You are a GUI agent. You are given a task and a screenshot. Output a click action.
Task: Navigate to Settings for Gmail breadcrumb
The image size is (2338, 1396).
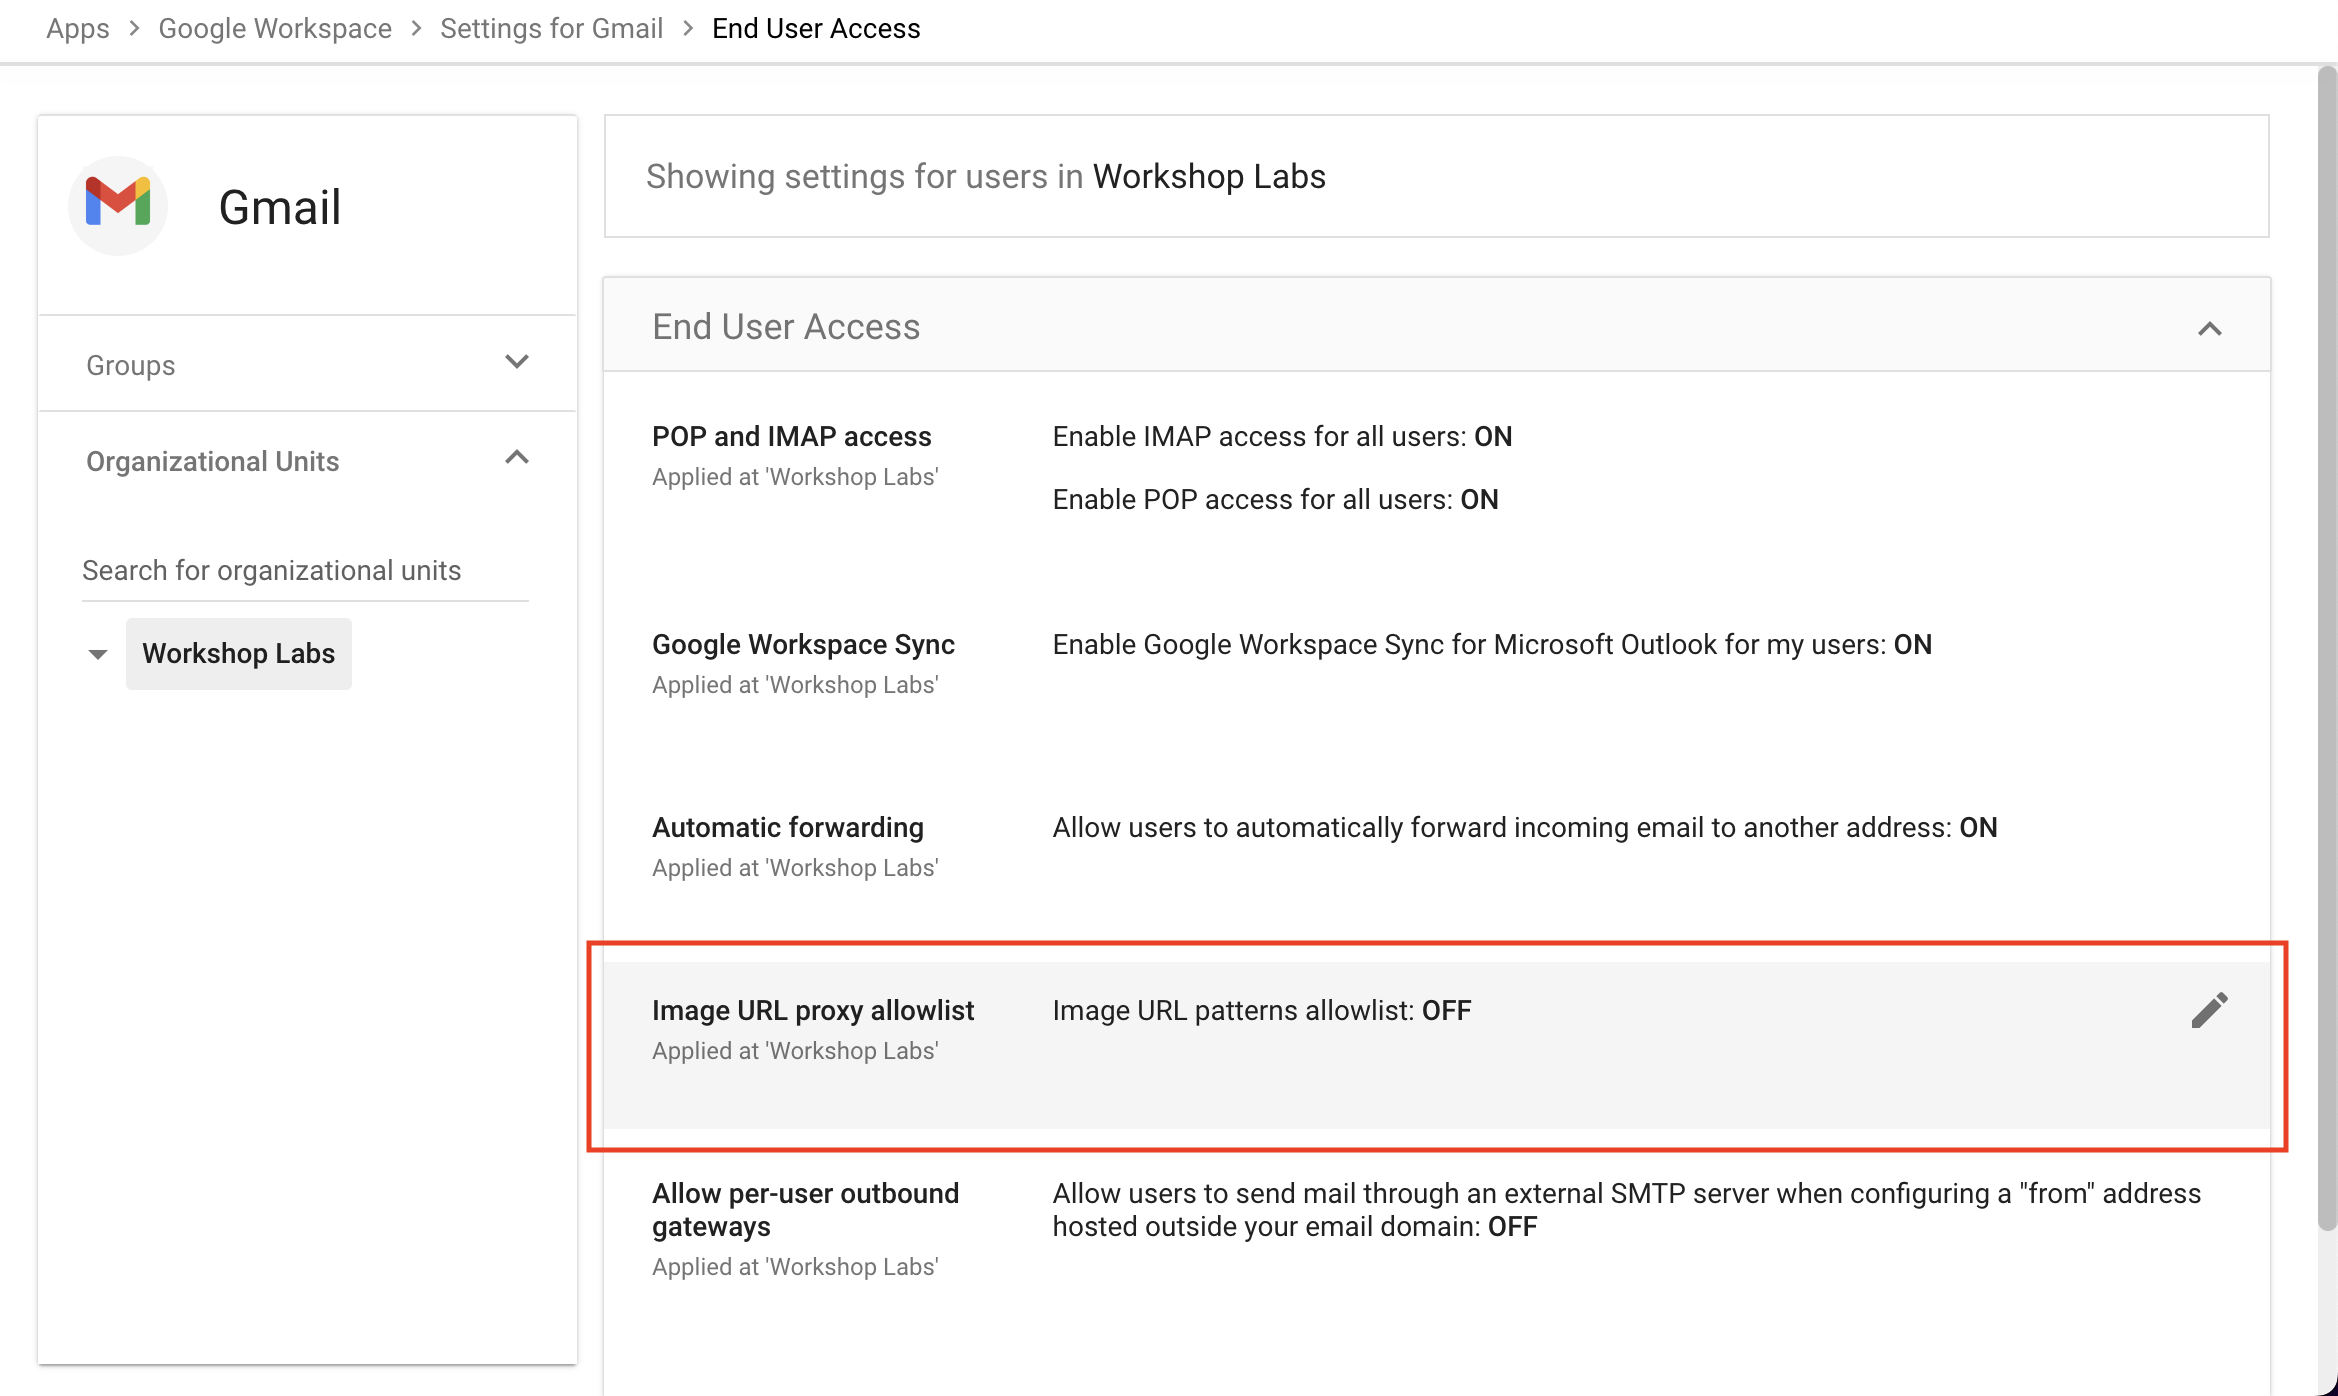point(551,28)
